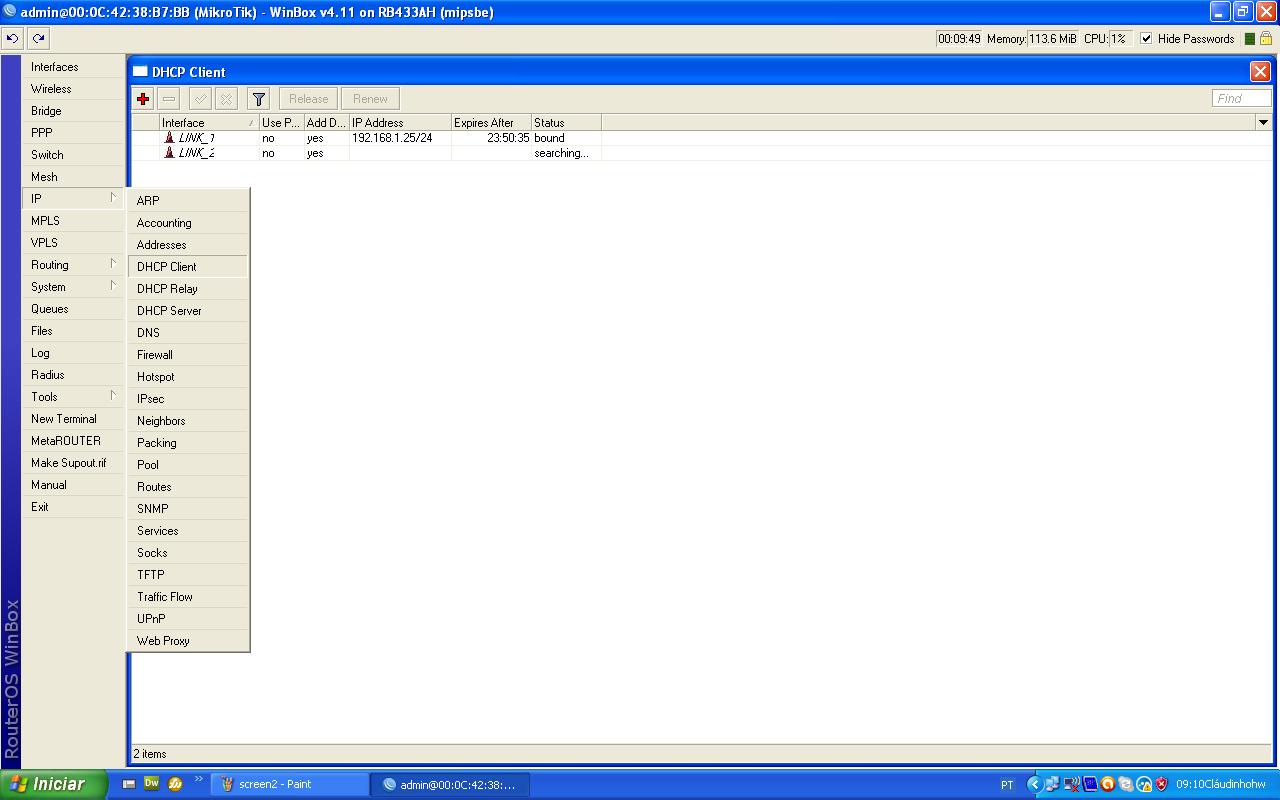Select the 'bound' status cell
Viewport: 1280px width, 800px height.
[x=566, y=138]
